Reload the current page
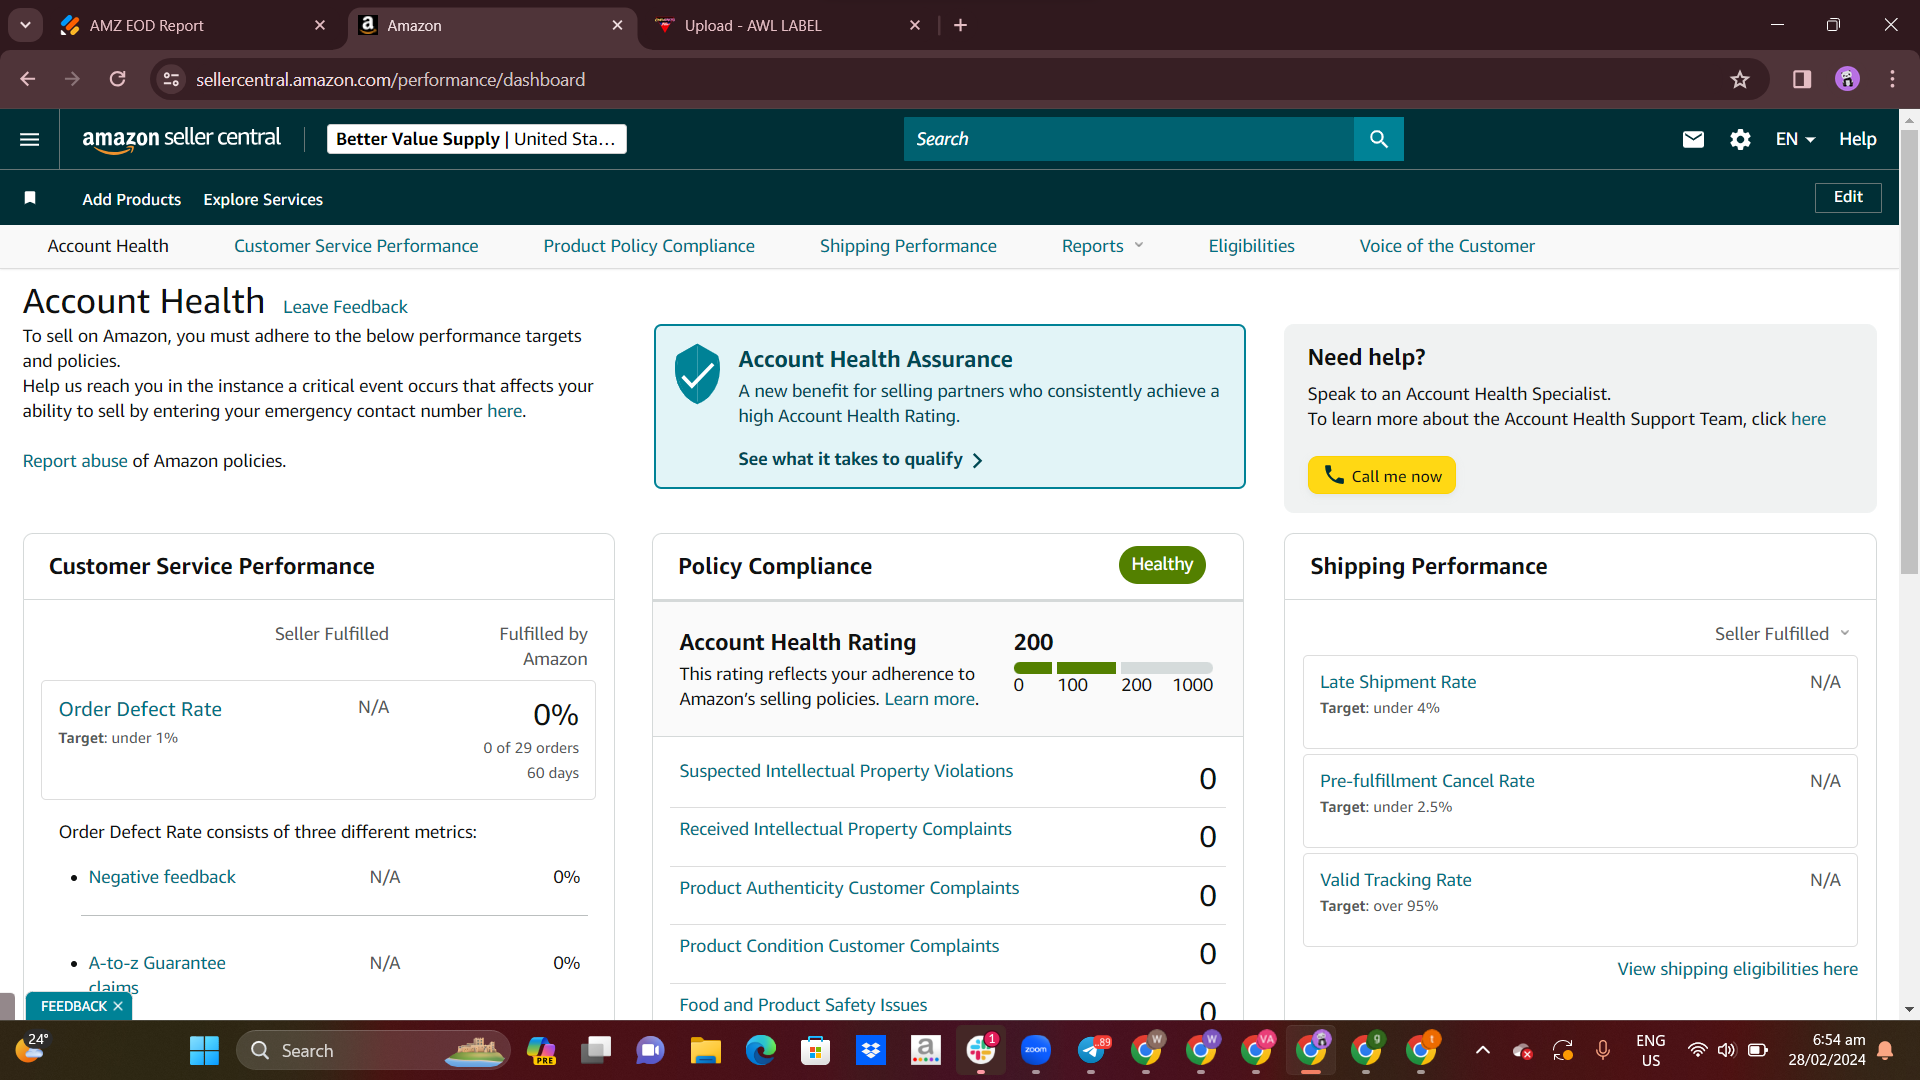 tap(117, 79)
